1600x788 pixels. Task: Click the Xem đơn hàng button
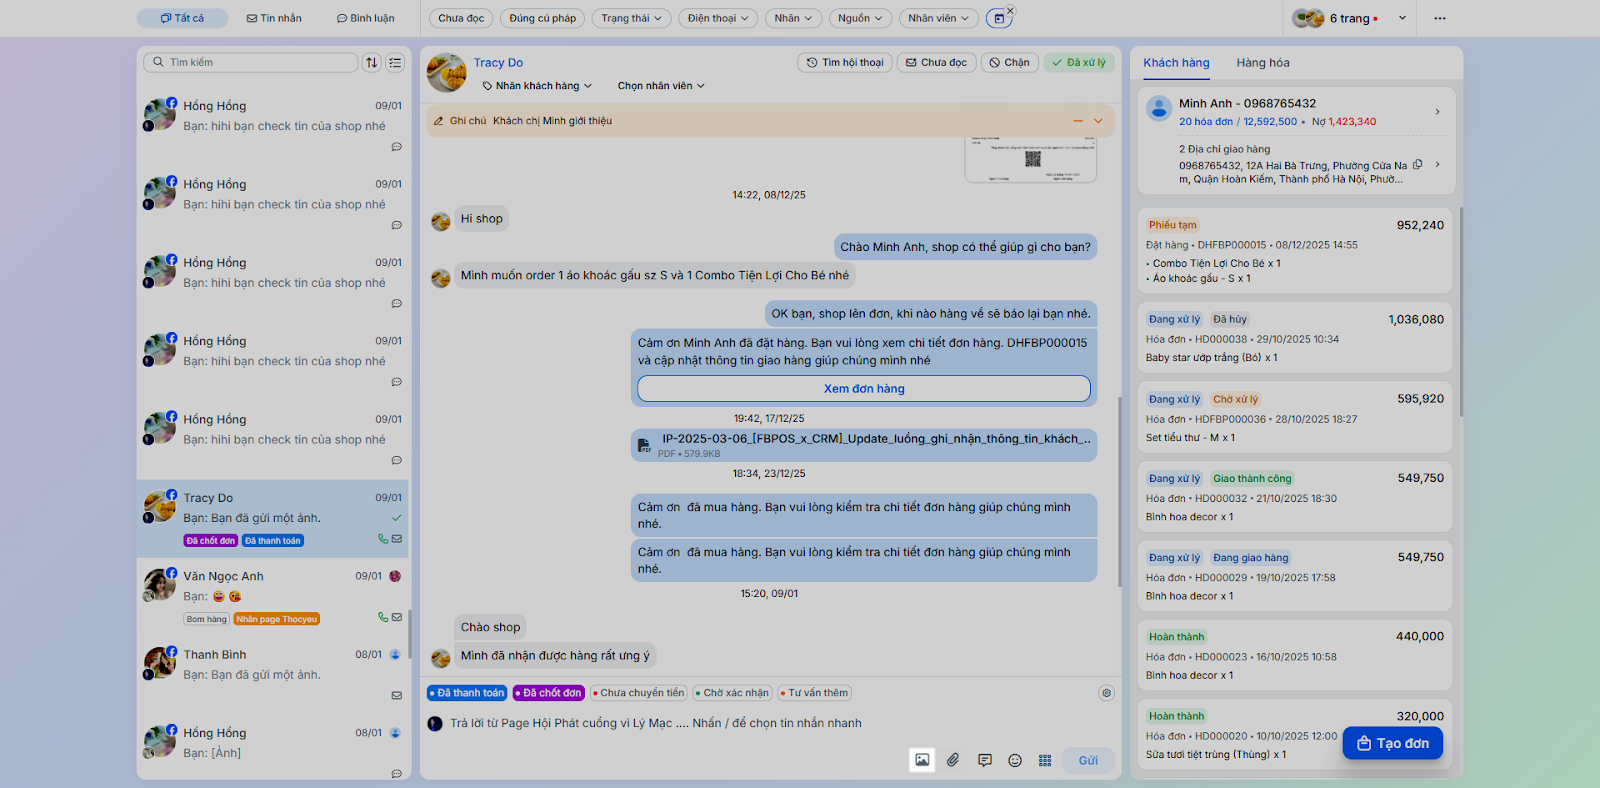coord(864,389)
